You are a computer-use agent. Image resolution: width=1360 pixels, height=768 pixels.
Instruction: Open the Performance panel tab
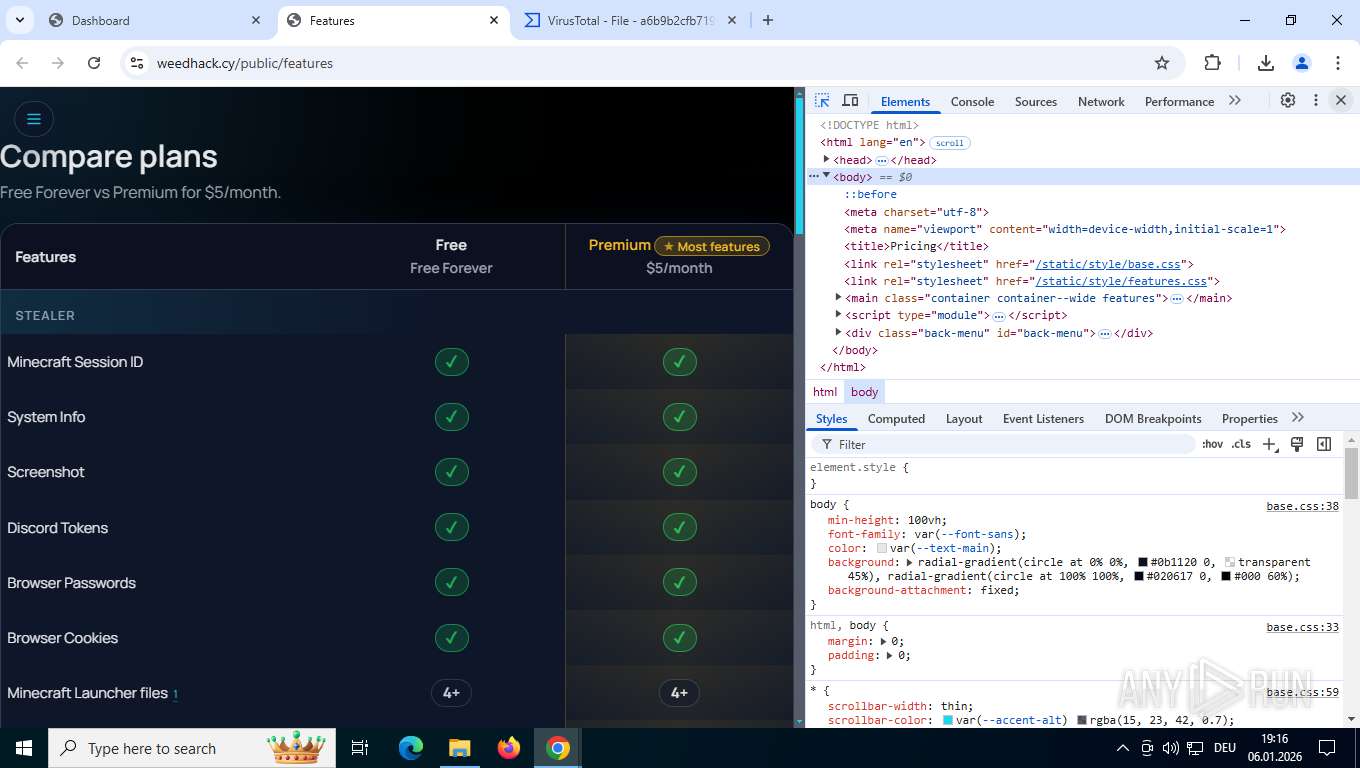click(x=1179, y=101)
